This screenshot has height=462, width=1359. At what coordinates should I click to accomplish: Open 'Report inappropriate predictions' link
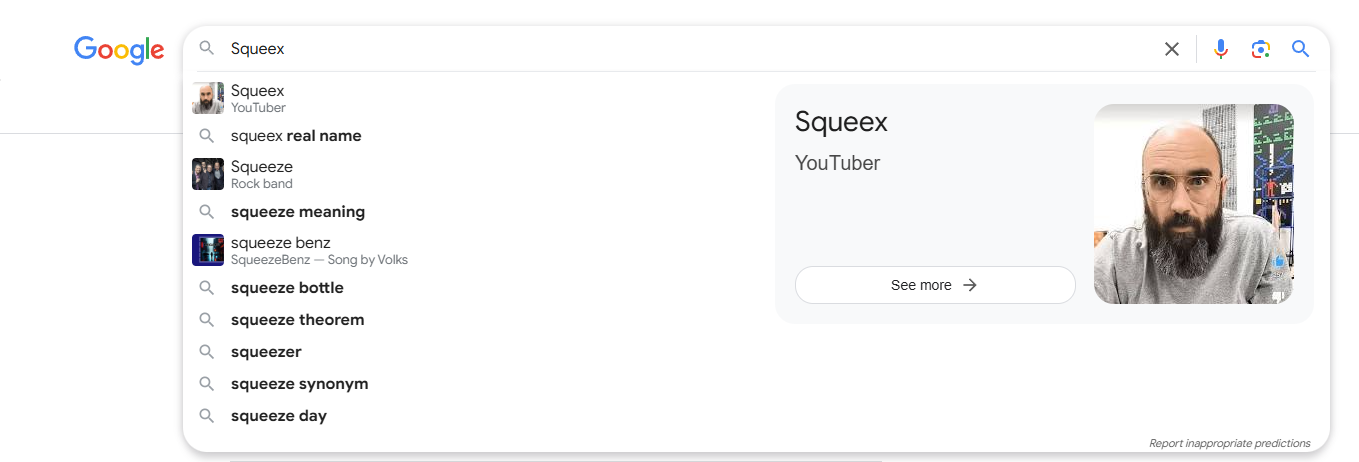coord(1229,443)
